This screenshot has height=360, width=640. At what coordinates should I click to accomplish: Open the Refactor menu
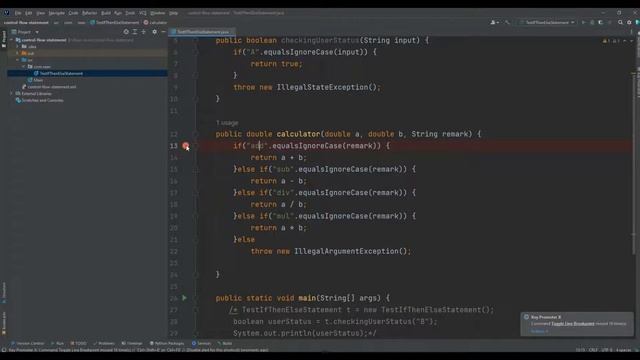pos(89,13)
